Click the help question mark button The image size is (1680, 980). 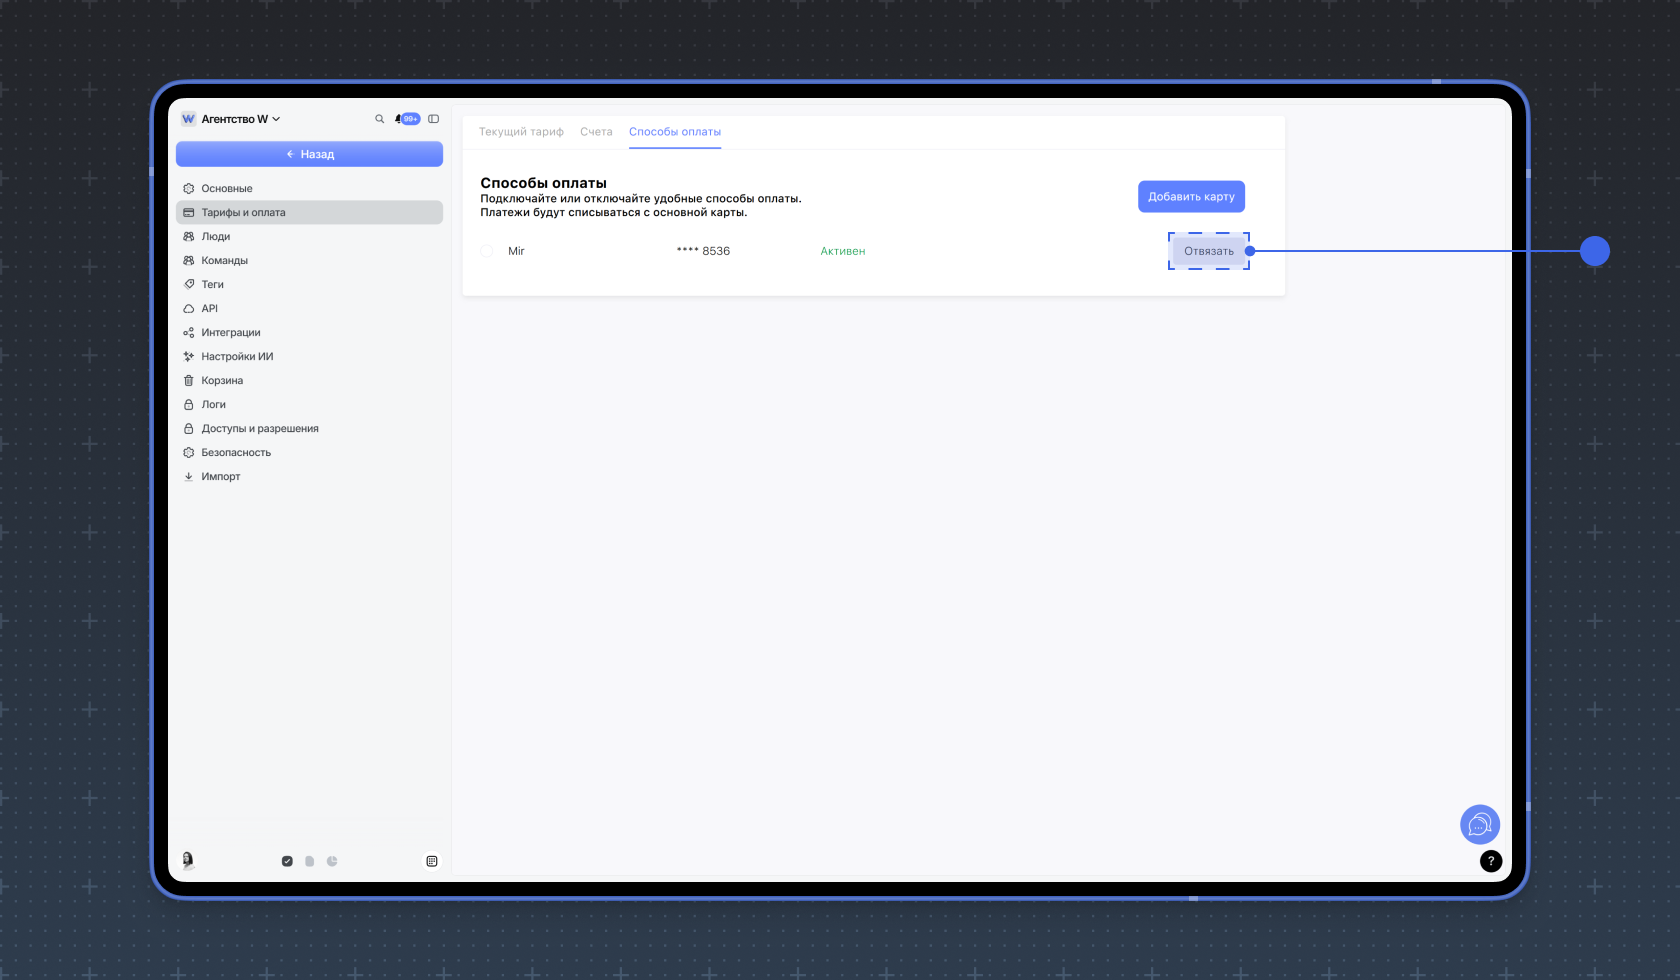pos(1491,861)
